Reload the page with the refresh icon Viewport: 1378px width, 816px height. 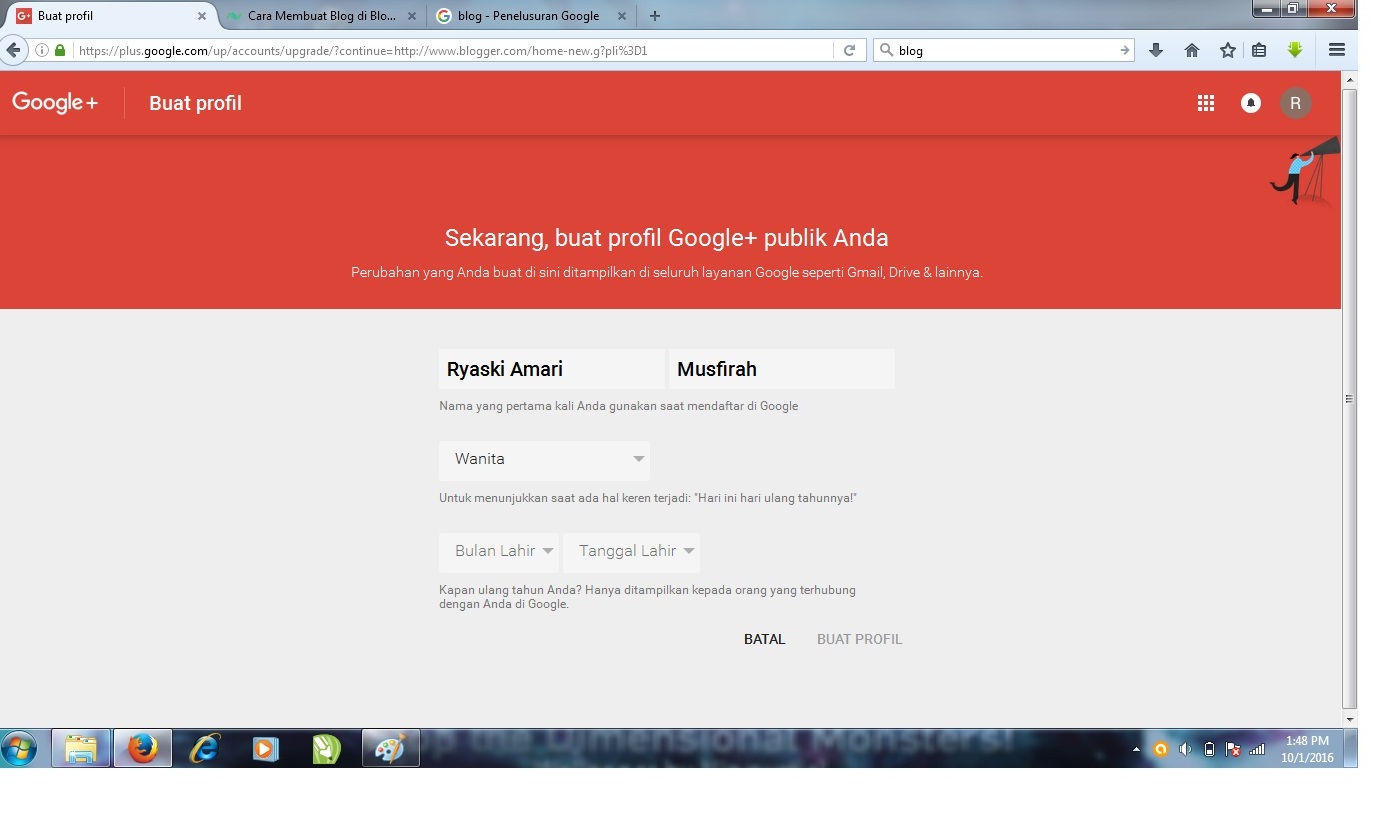[x=849, y=50]
